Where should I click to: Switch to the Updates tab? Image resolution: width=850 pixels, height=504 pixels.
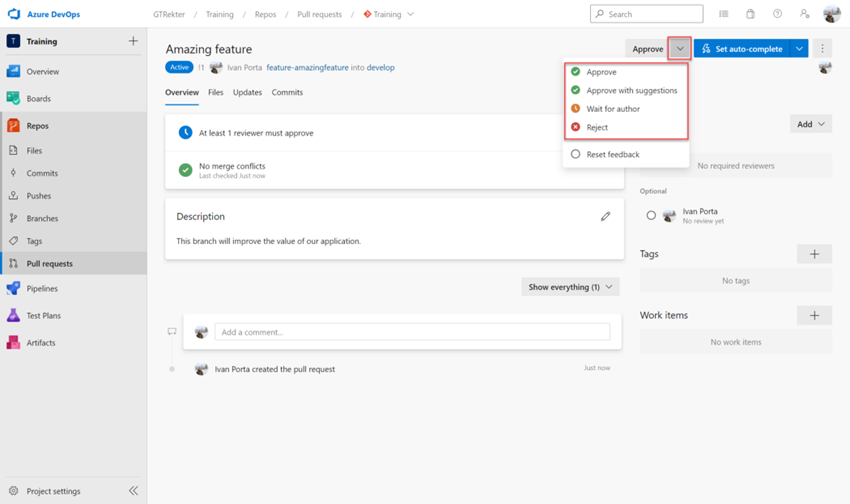click(x=247, y=92)
